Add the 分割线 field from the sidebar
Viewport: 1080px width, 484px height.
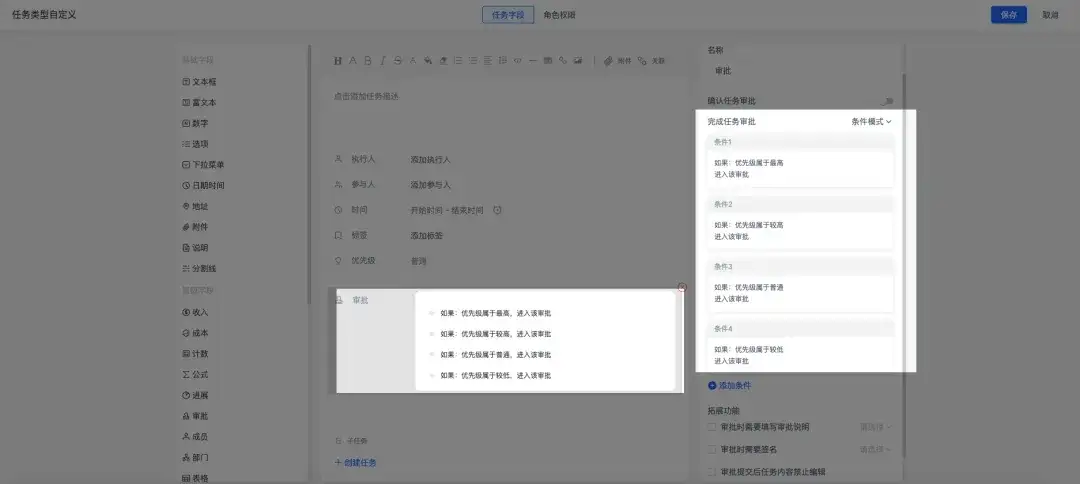(200, 268)
